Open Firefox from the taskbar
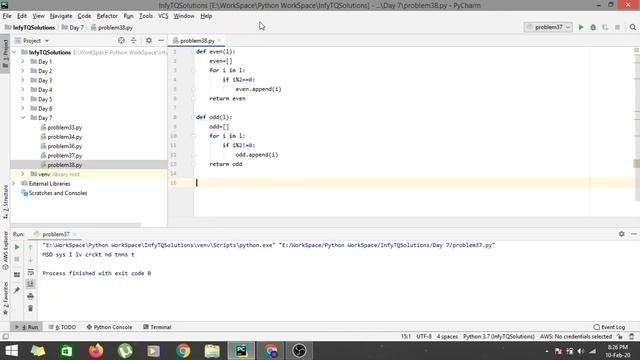 pyautogui.click(x=96, y=351)
